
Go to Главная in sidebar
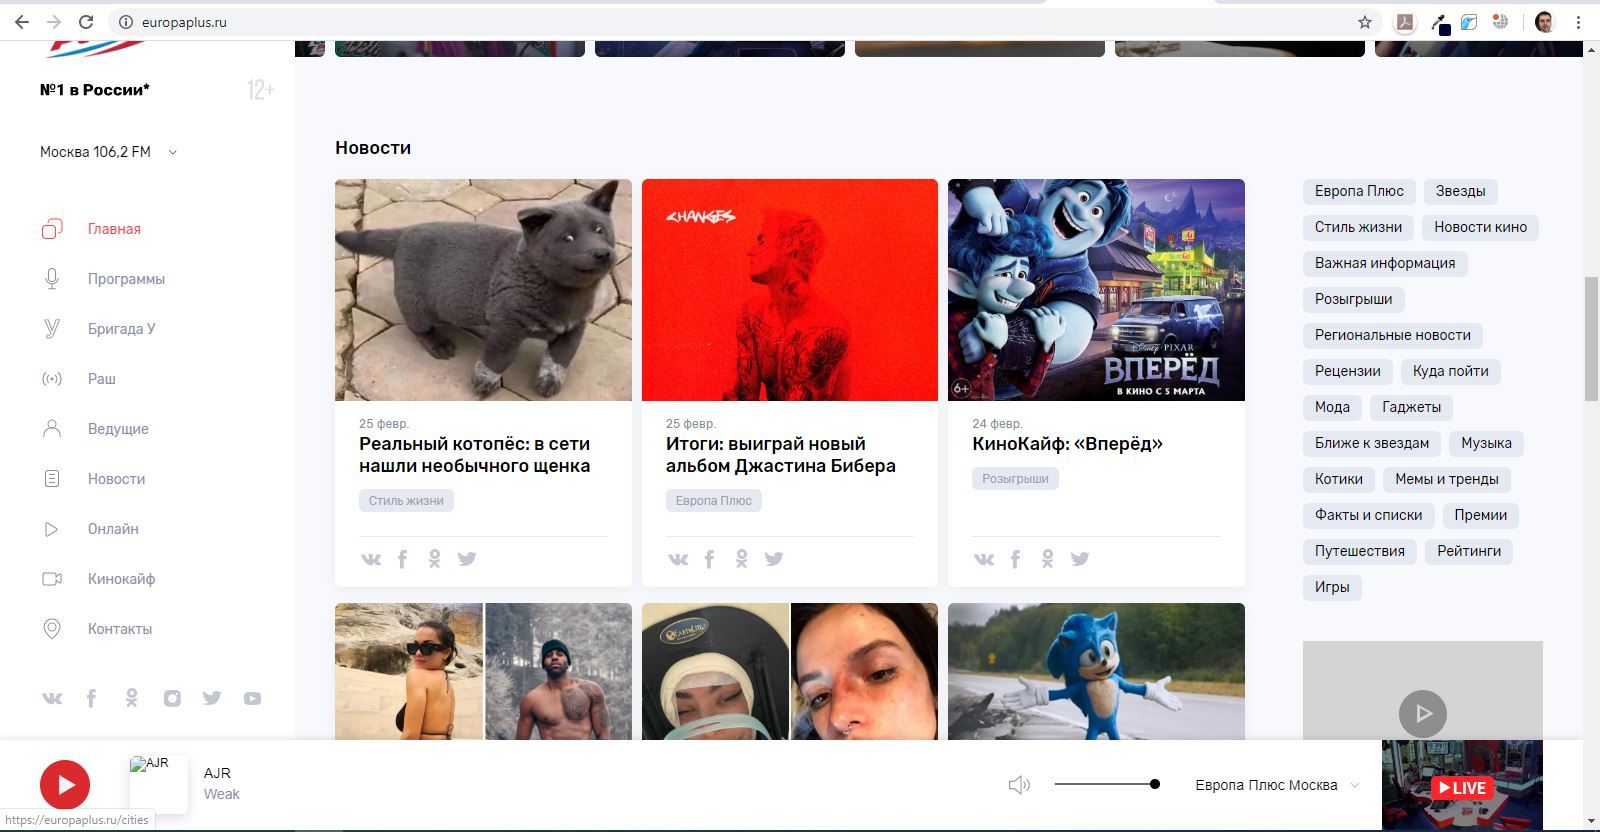click(92, 229)
